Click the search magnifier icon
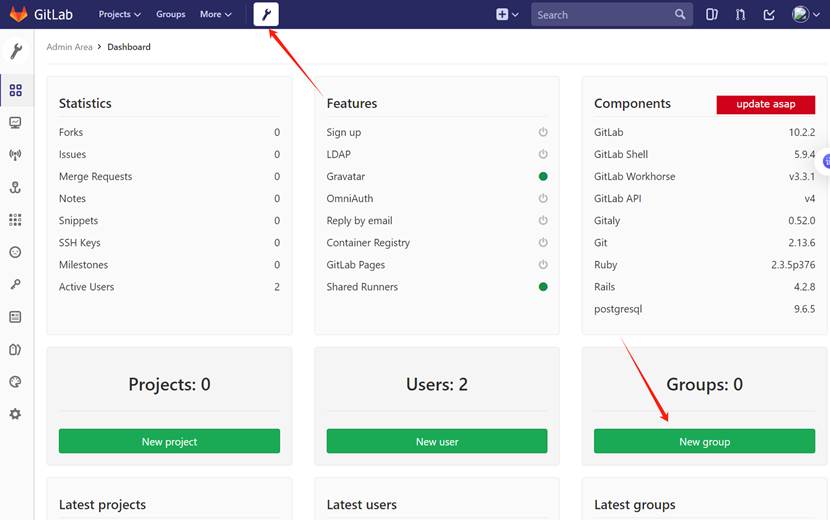830x520 pixels. point(680,14)
